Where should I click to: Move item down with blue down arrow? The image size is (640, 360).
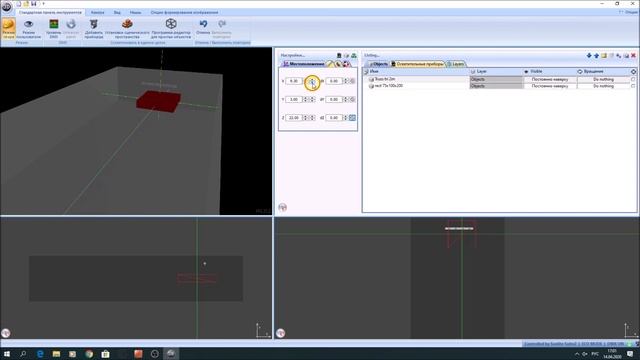click(x=589, y=56)
